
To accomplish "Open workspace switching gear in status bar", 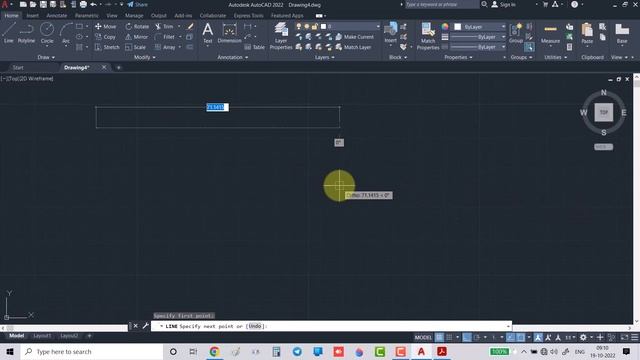I will click(x=583, y=337).
